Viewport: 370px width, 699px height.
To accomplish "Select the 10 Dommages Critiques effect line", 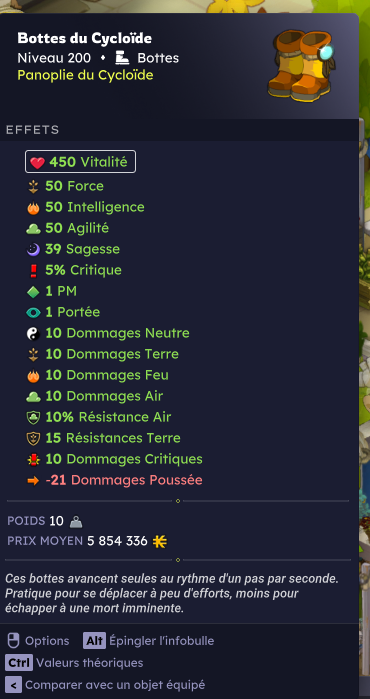I will pos(115,459).
